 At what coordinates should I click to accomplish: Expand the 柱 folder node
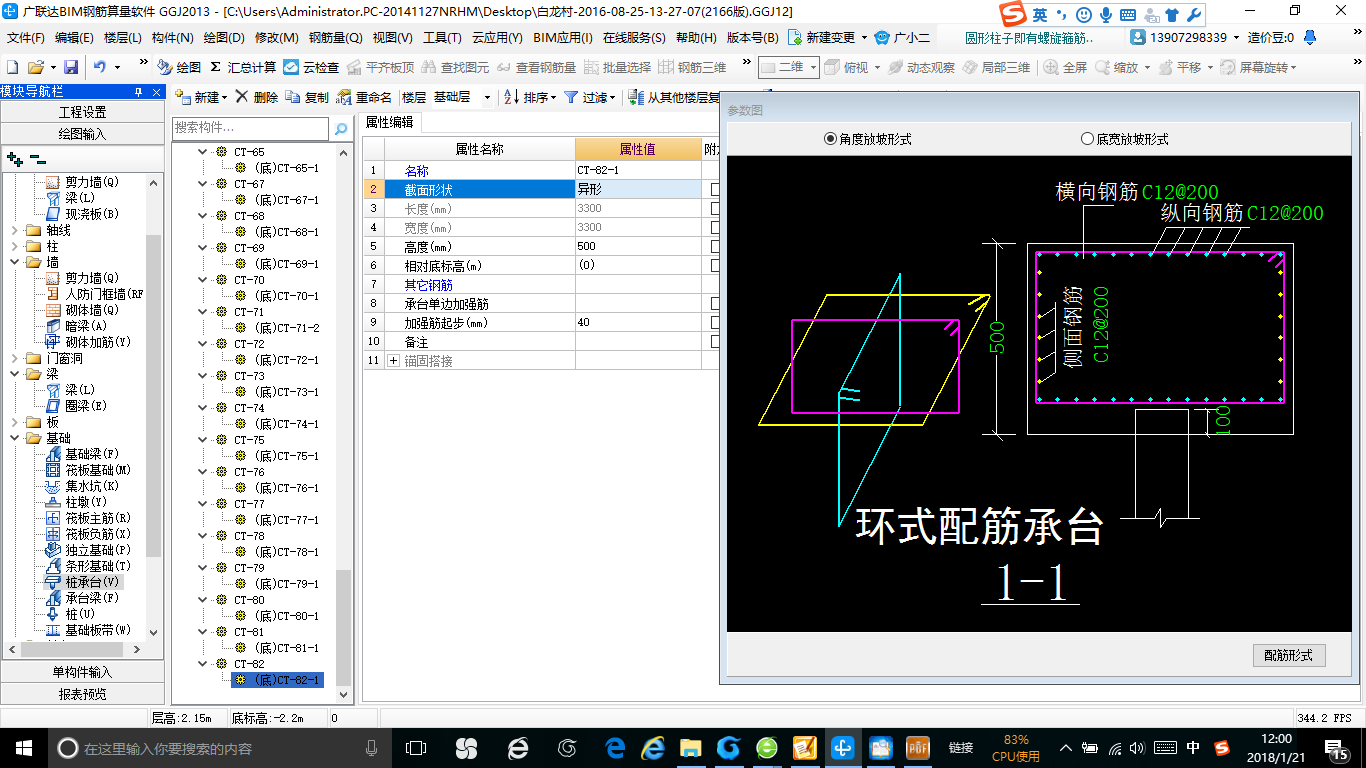16,246
